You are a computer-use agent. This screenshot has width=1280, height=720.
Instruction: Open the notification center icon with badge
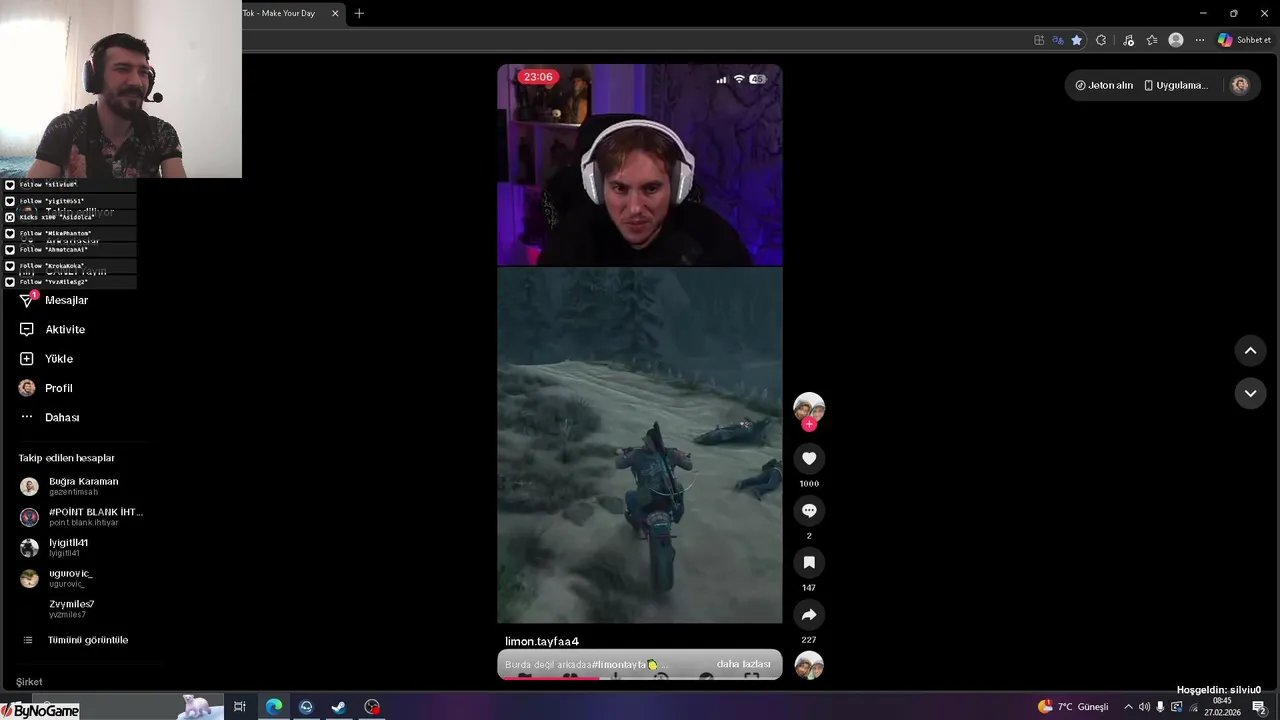[1259, 707]
